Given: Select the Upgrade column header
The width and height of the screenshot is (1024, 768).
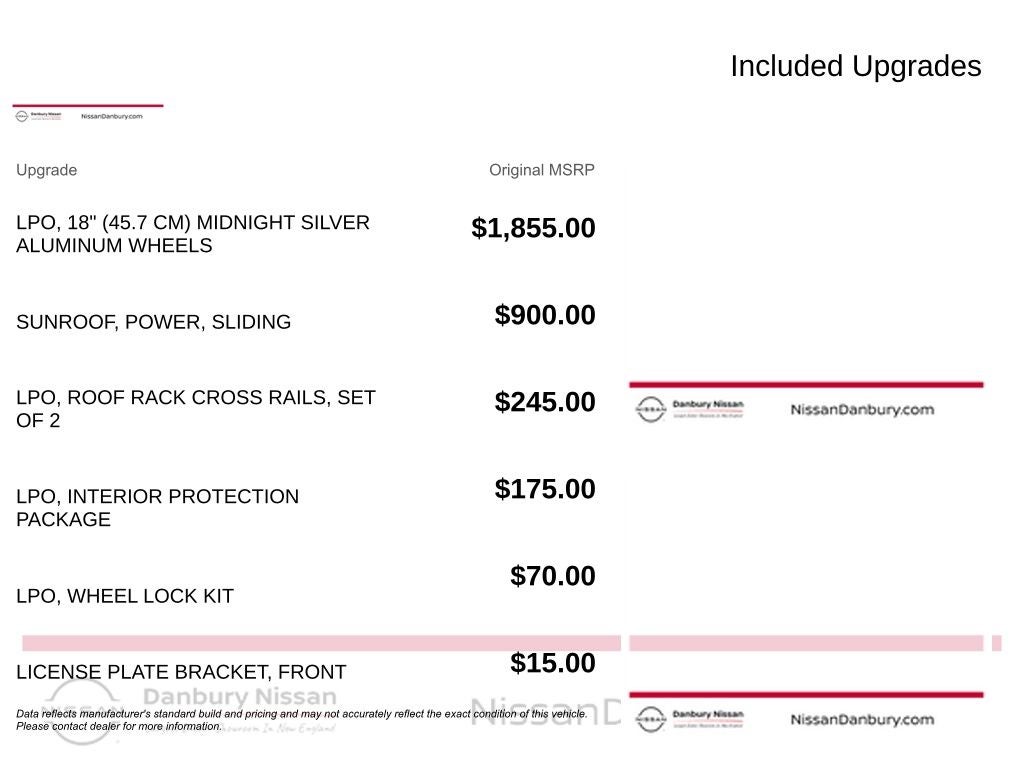Looking at the screenshot, I should [x=46, y=170].
